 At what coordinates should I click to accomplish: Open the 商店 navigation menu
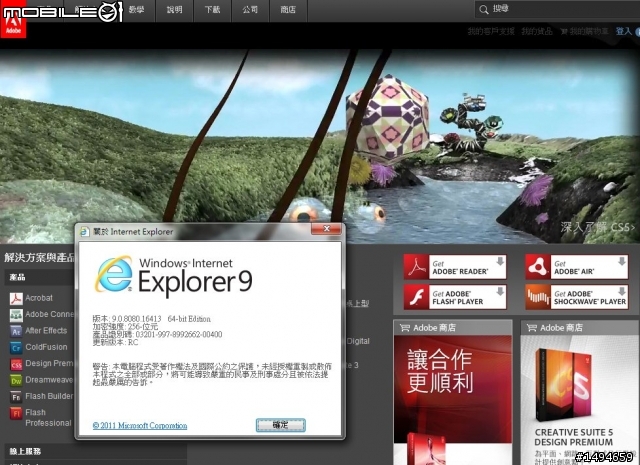tap(288, 10)
